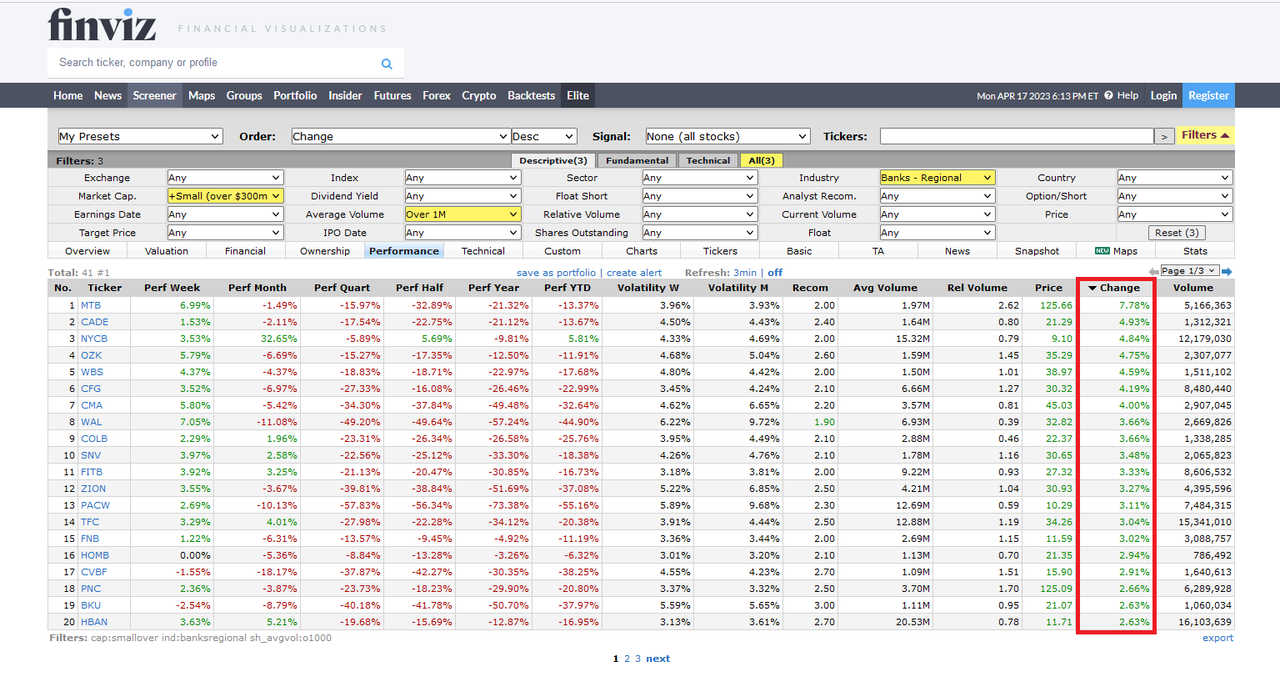Screen dimensions: 1280x683
Task: Open the Maps menu item
Action: [x=201, y=96]
